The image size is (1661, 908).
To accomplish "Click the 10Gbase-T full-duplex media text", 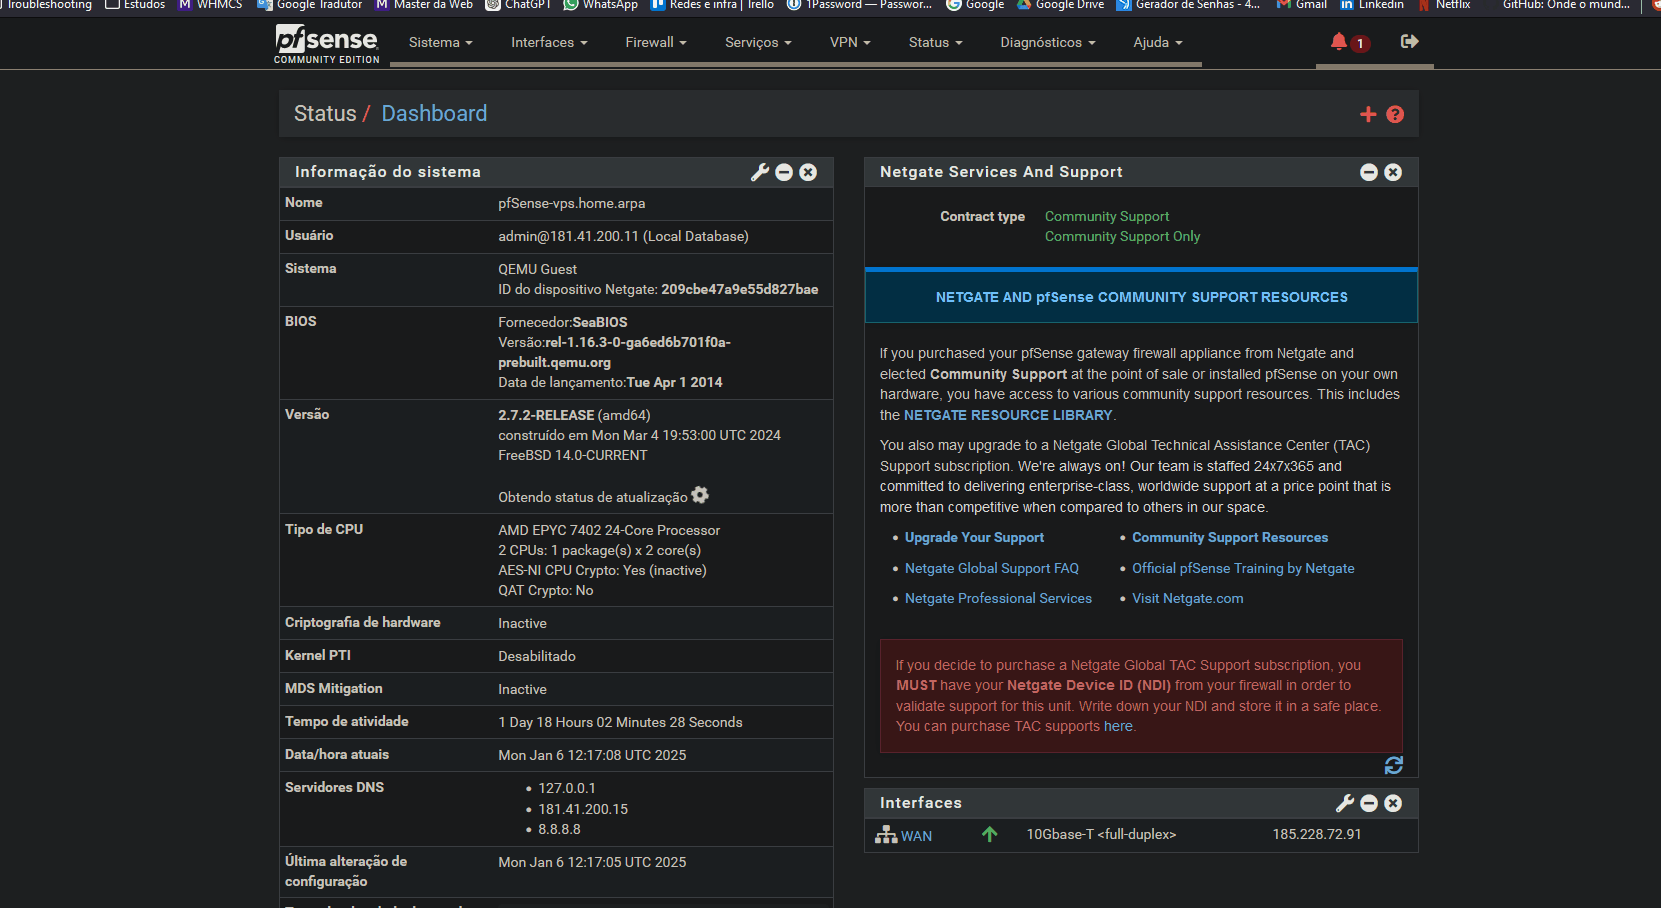I will [x=1101, y=834].
